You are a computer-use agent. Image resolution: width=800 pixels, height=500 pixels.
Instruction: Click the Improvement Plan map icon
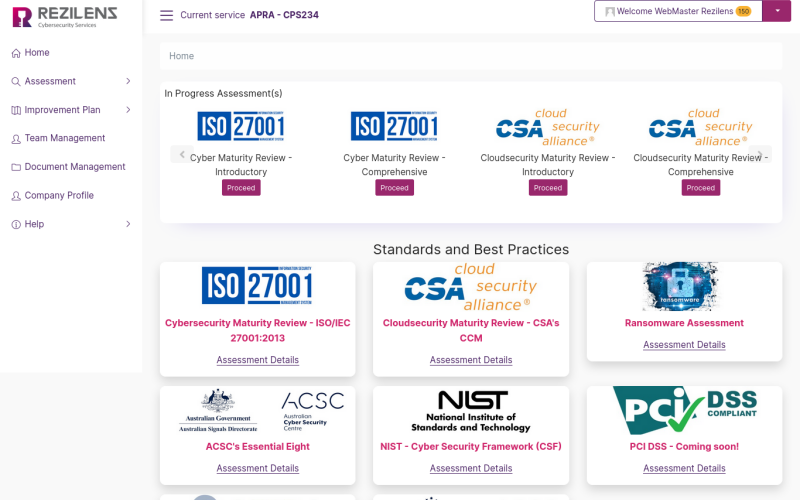point(16,110)
